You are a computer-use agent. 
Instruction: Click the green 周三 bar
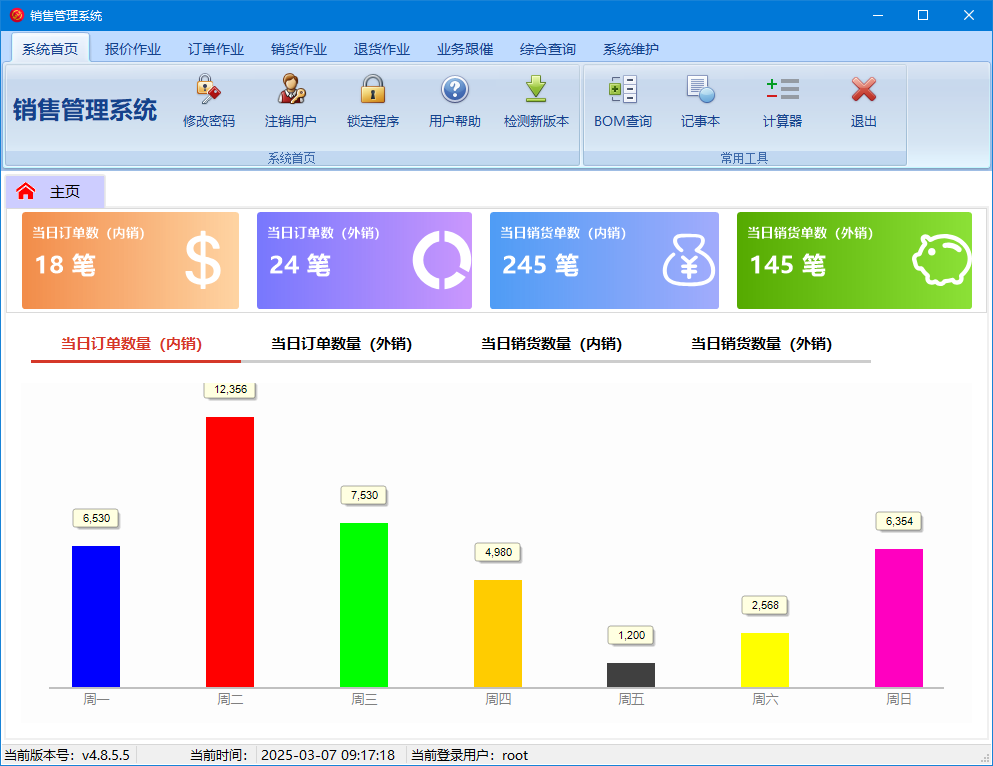[x=364, y=605]
